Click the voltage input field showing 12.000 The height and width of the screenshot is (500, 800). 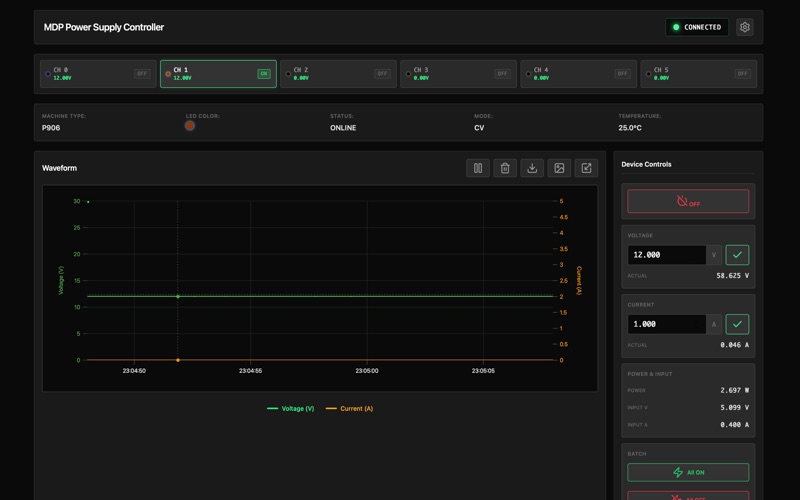pos(666,255)
